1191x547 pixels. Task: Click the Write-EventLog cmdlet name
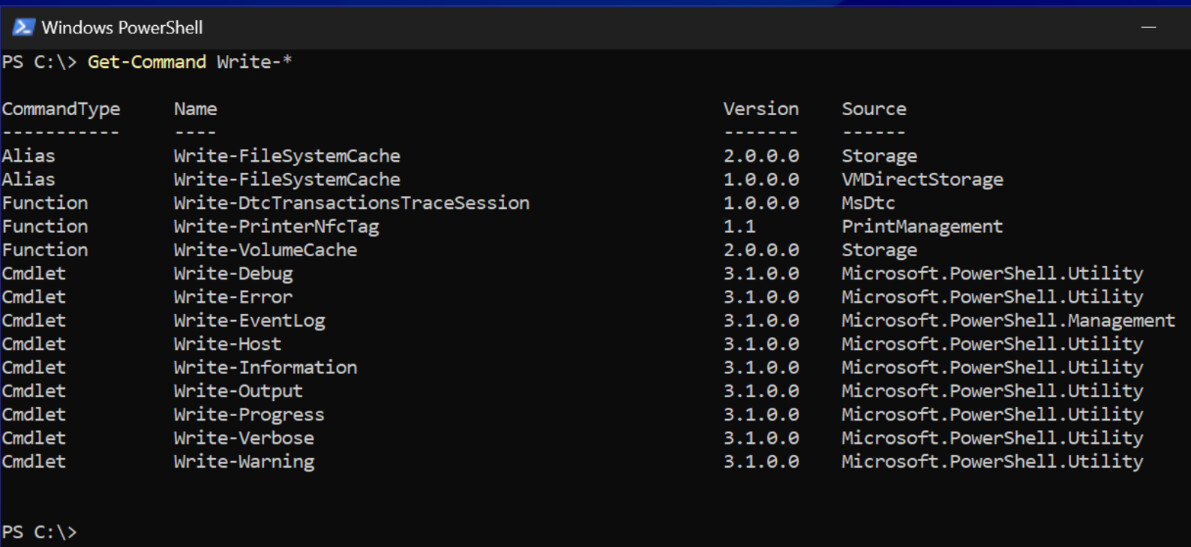[249, 321]
